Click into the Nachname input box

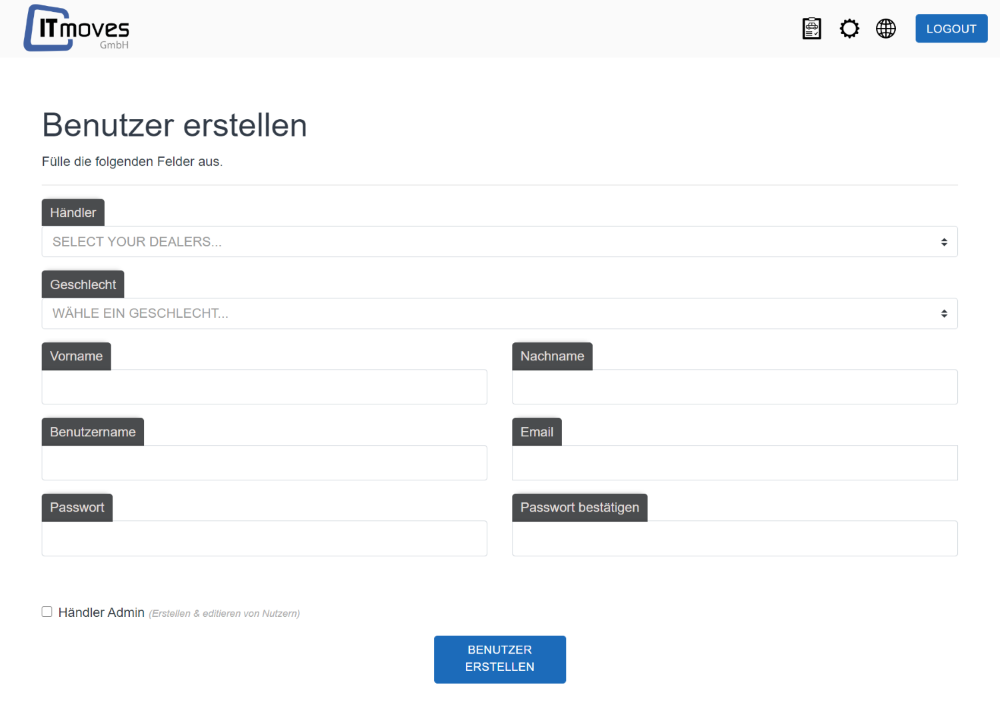tap(734, 387)
